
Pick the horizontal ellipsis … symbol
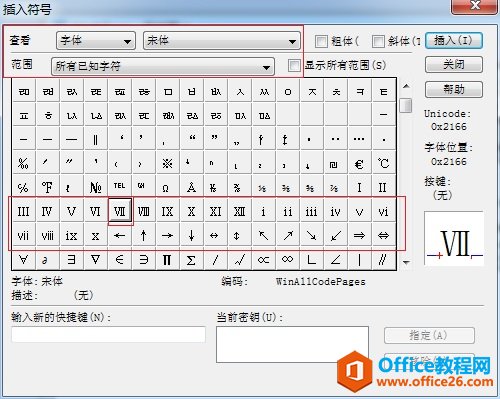click(360, 139)
